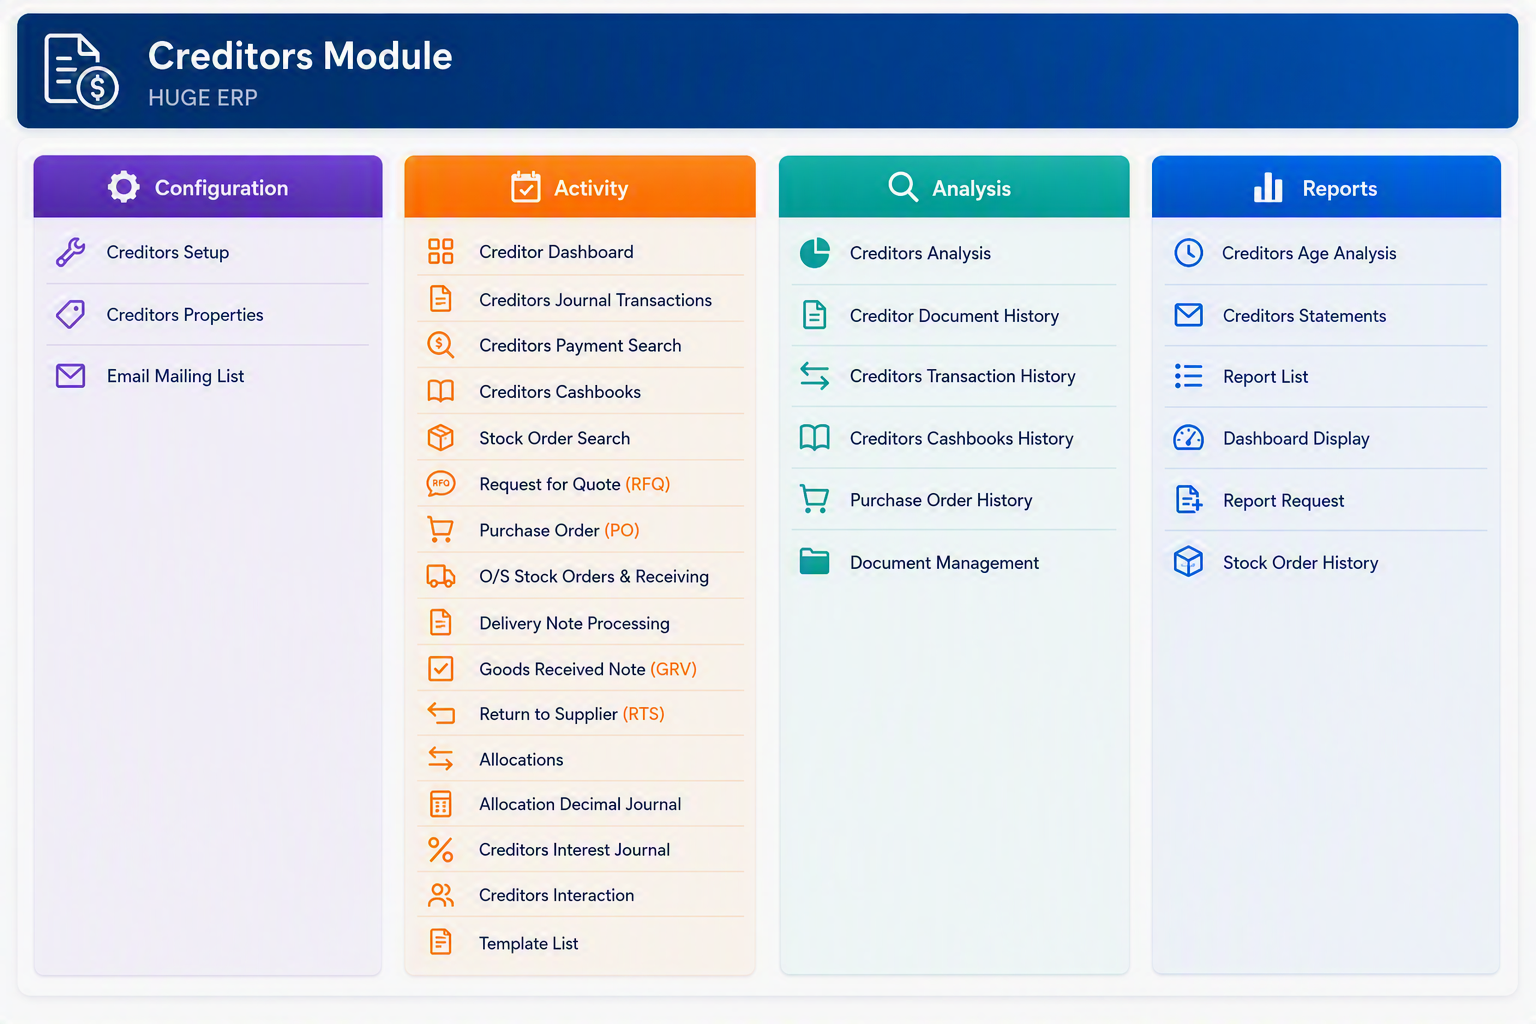Click the tag icon beside Creditors Properties
The height and width of the screenshot is (1024, 1536).
click(70, 314)
